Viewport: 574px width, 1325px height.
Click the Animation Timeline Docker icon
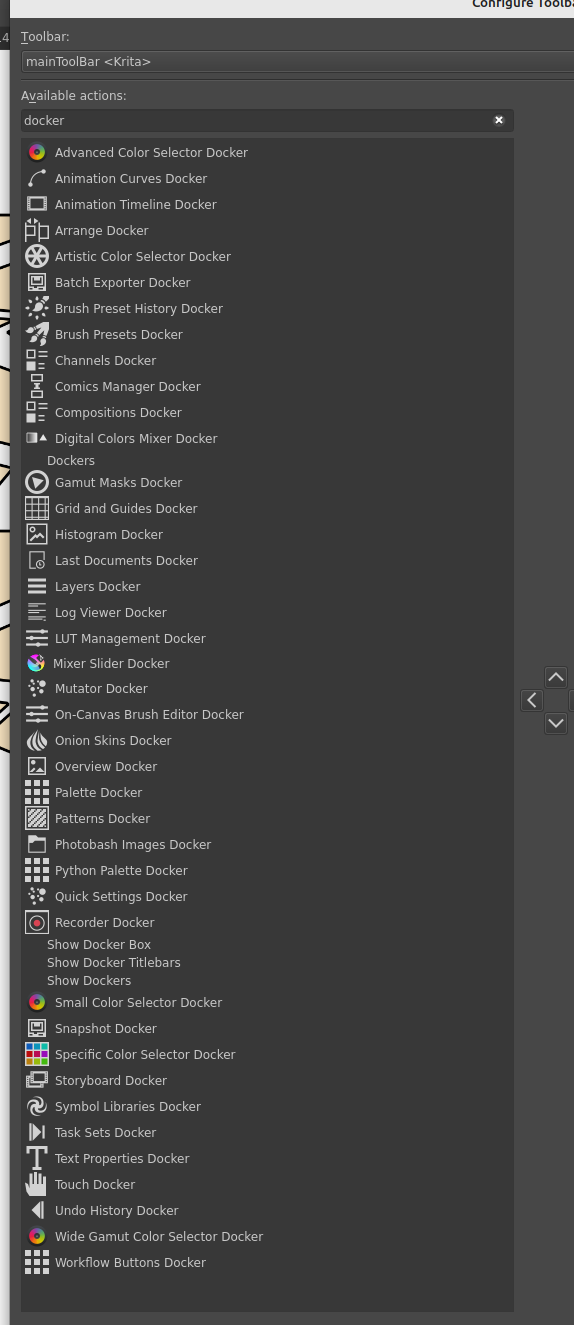pos(37,205)
